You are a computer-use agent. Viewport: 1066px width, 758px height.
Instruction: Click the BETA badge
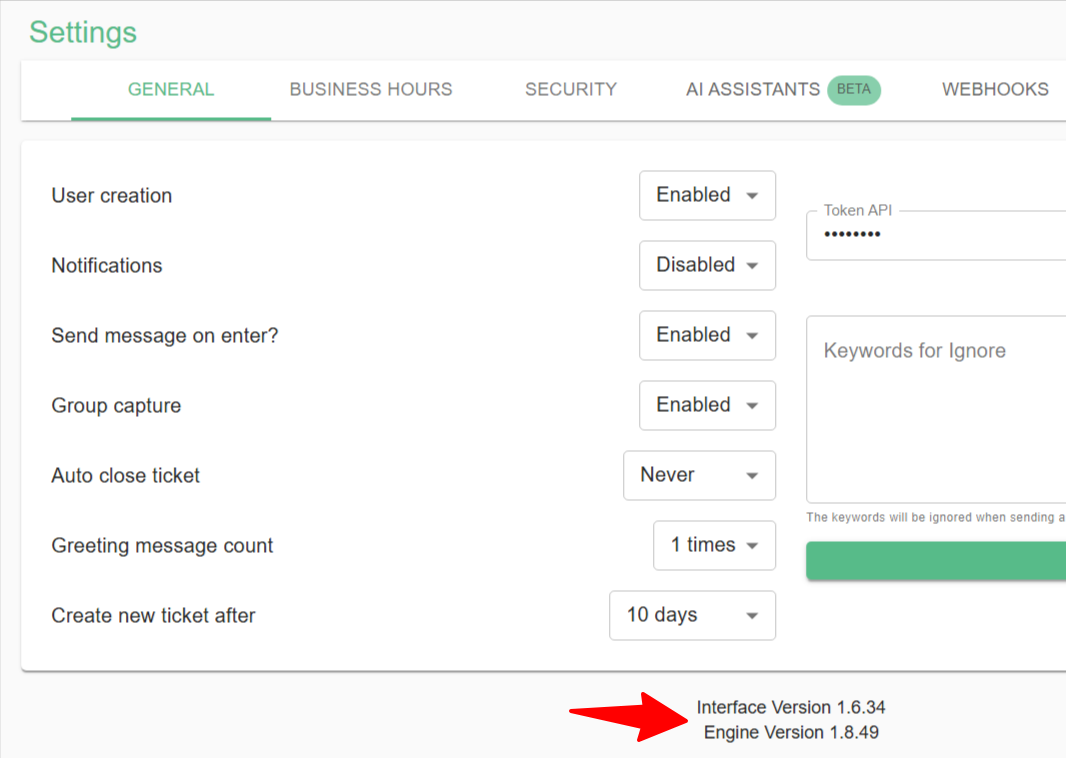(x=853, y=89)
